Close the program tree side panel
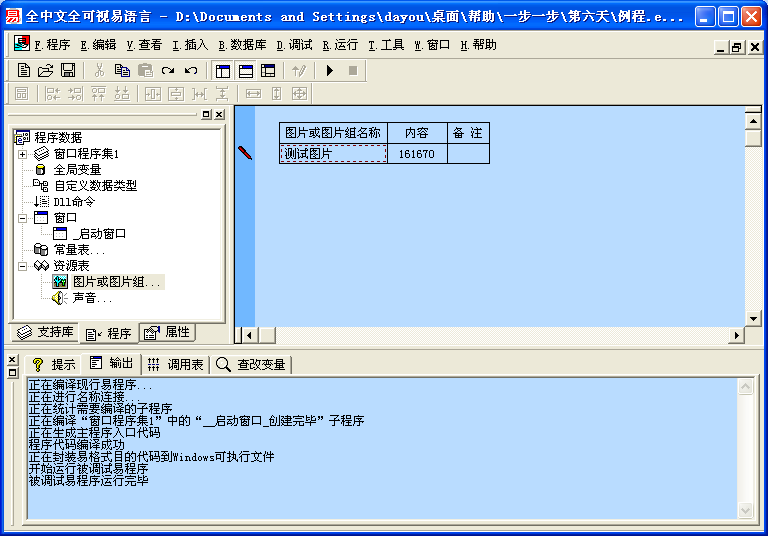The image size is (768, 536). [219, 115]
